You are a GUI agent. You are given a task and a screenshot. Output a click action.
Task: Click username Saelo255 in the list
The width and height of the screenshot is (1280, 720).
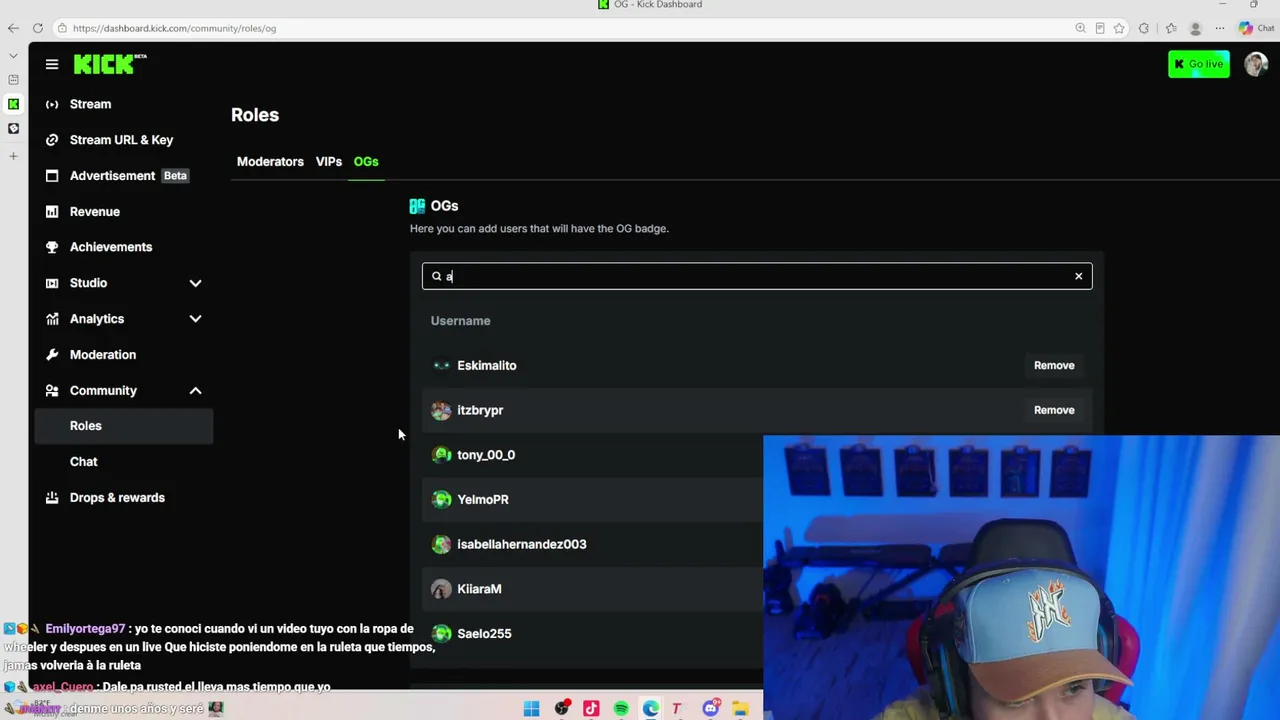coord(484,634)
